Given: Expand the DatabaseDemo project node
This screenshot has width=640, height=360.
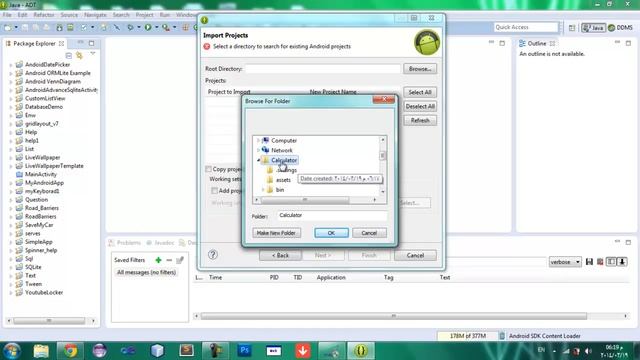Looking at the screenshot, I should coord(11,107).
